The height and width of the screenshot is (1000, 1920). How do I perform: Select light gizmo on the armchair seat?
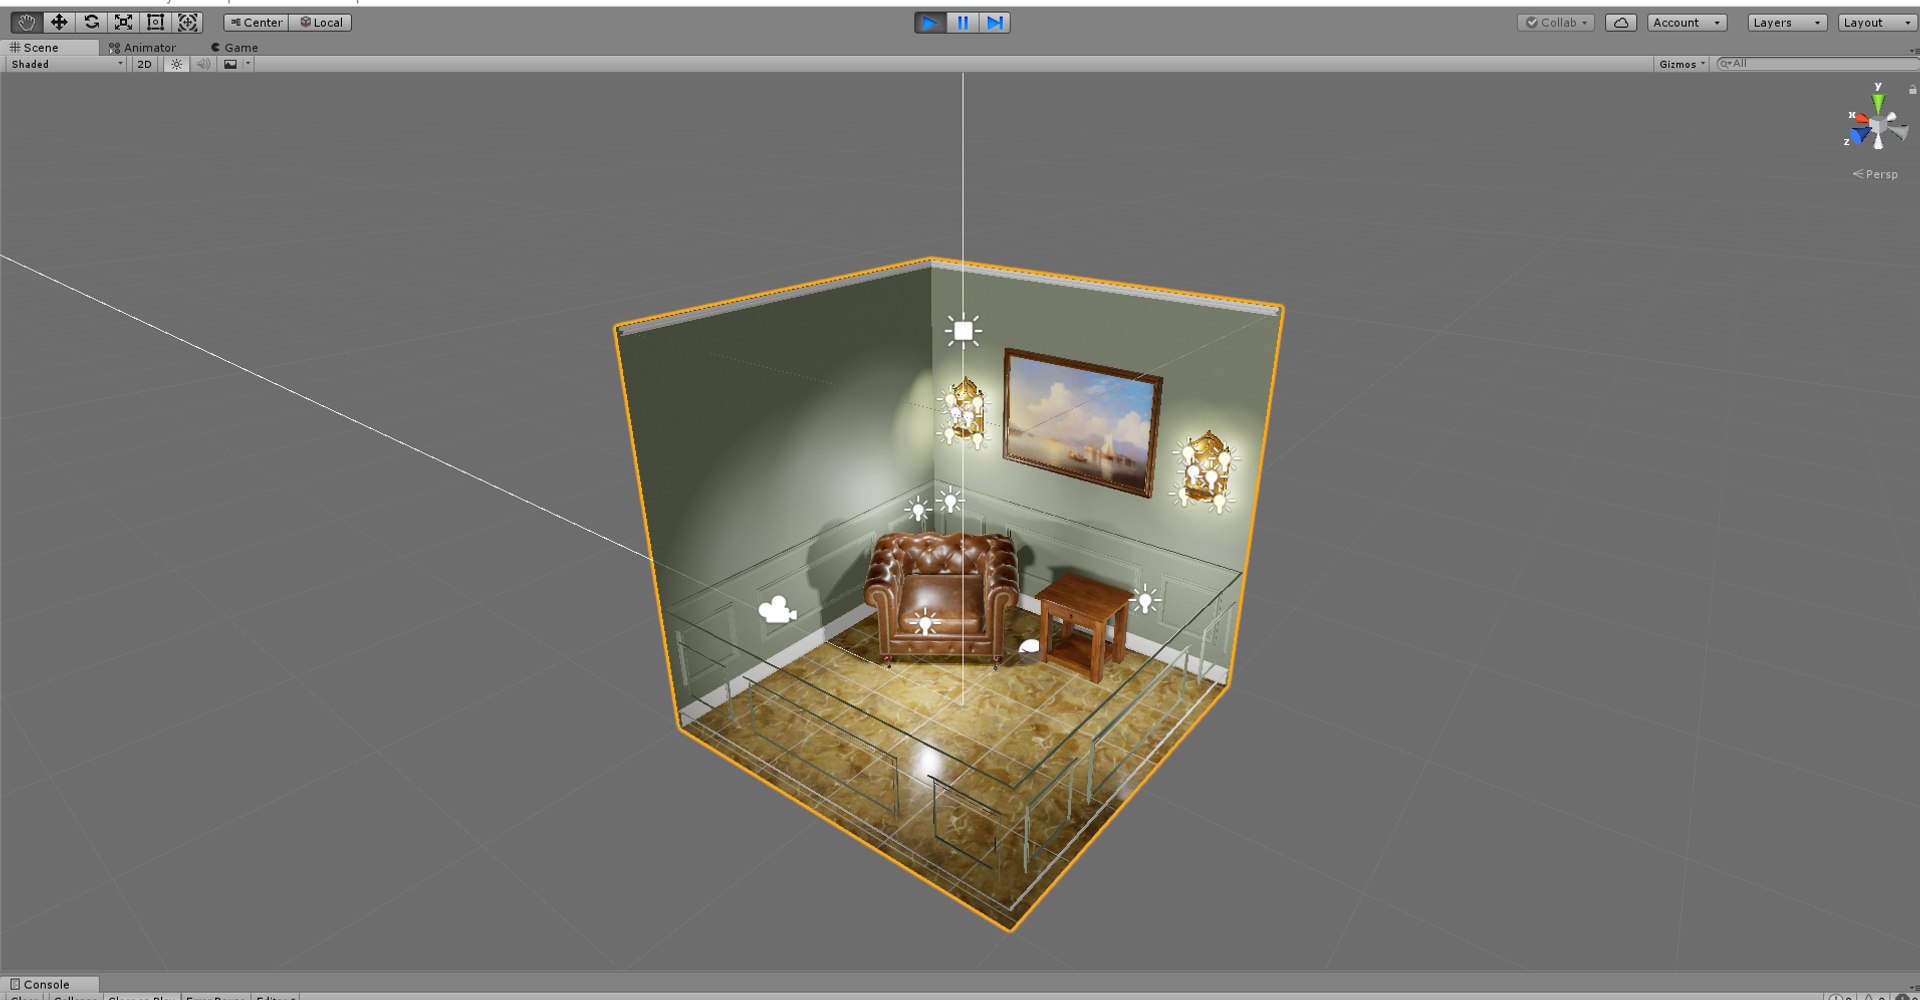[x=925, y=623]
